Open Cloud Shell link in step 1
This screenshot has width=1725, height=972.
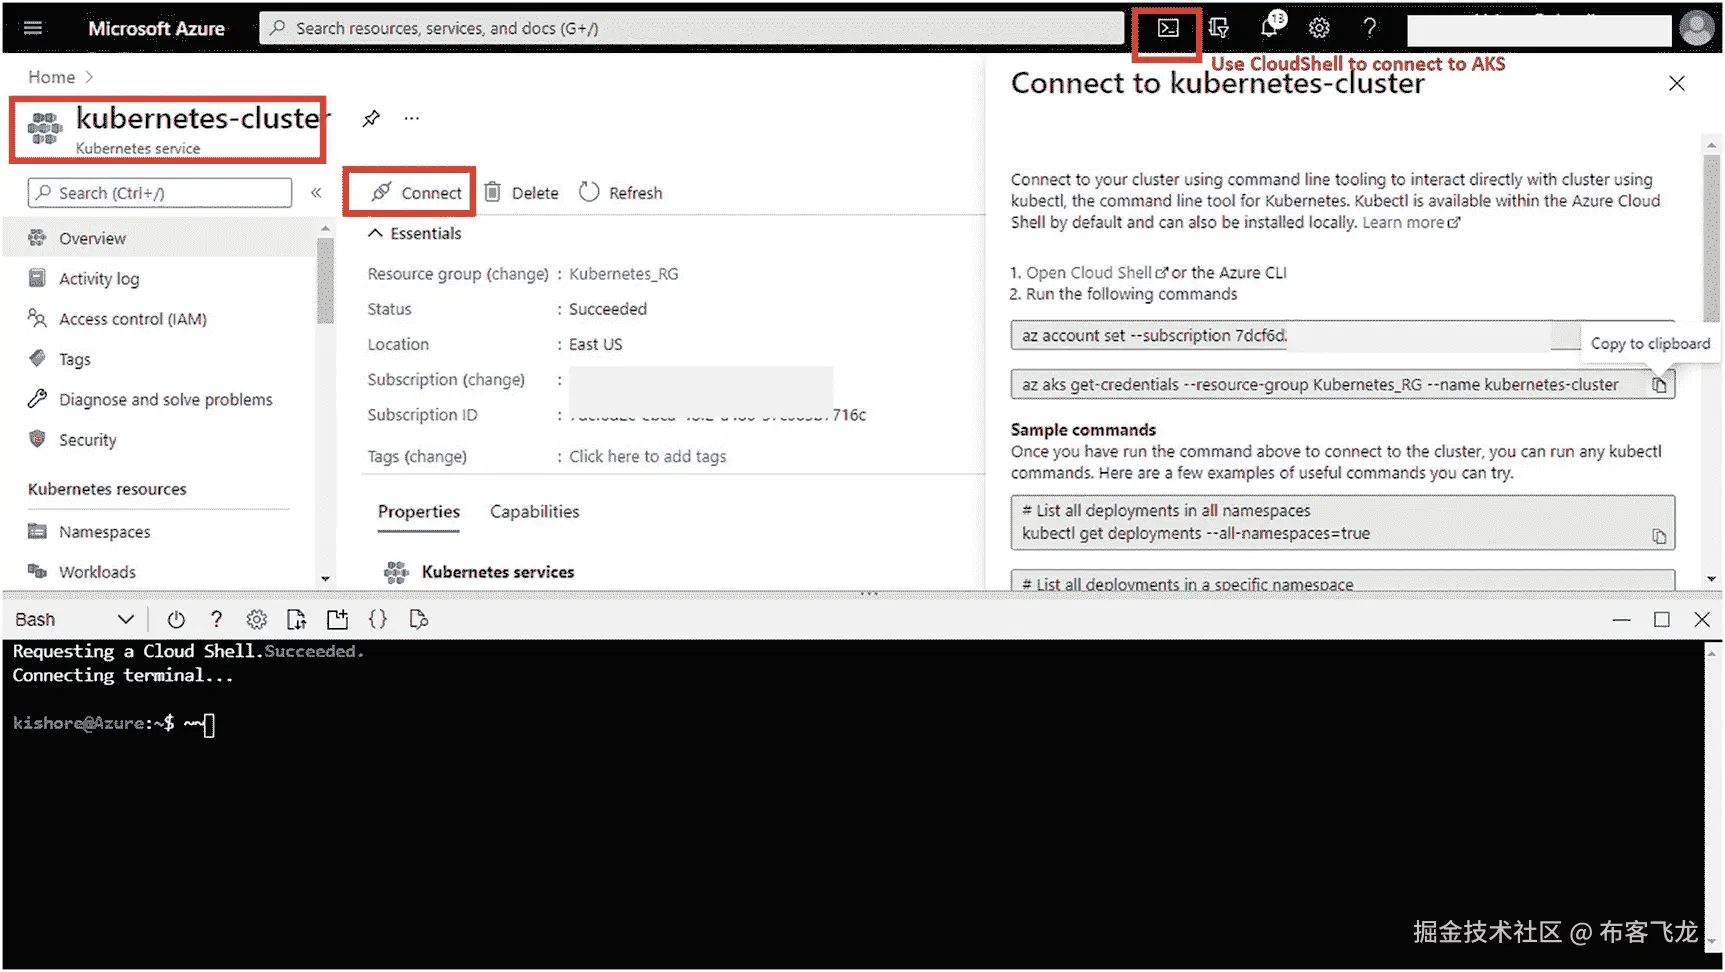click(x=1097, y=273)
